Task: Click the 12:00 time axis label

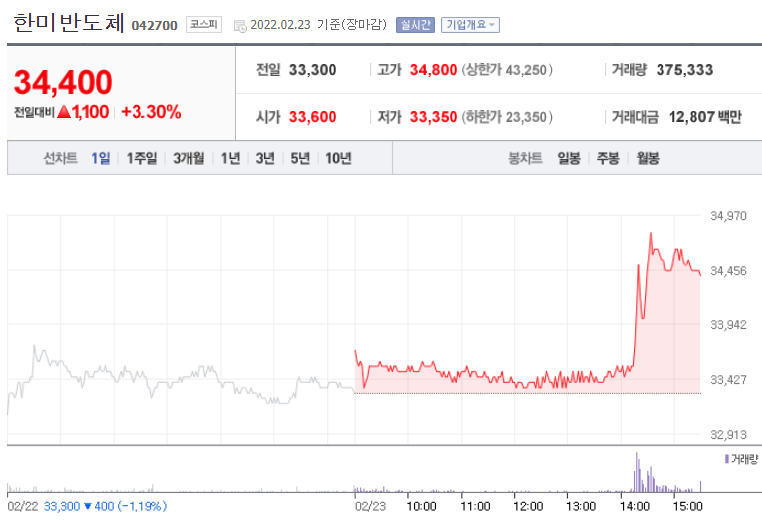Action: tap(528, 507)
